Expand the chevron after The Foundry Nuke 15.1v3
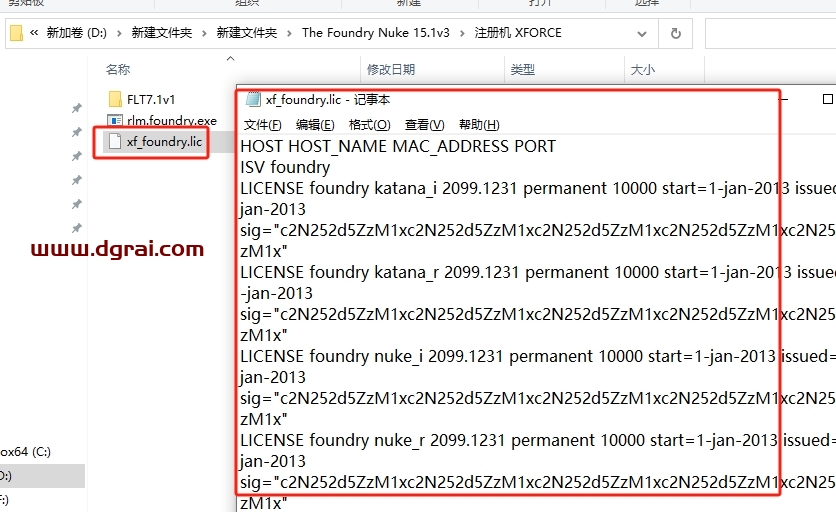Image resolution: width=836 pixels, height=512 pixels. pyautogui.click(x=461, y=33)
